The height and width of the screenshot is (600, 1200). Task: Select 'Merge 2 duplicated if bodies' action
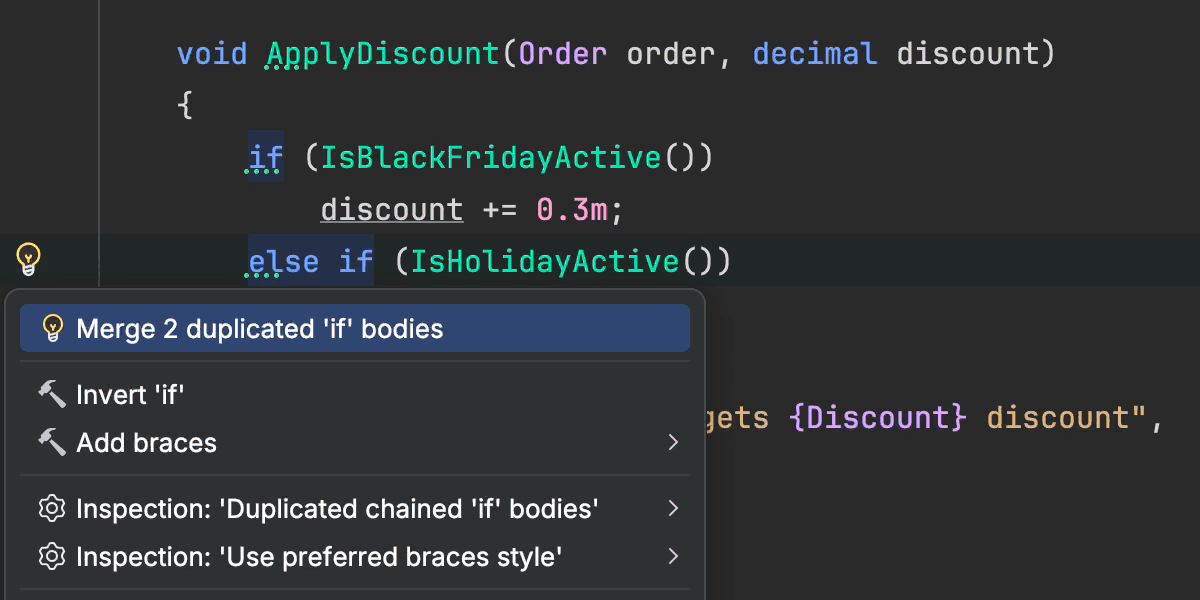pos(260,328)
